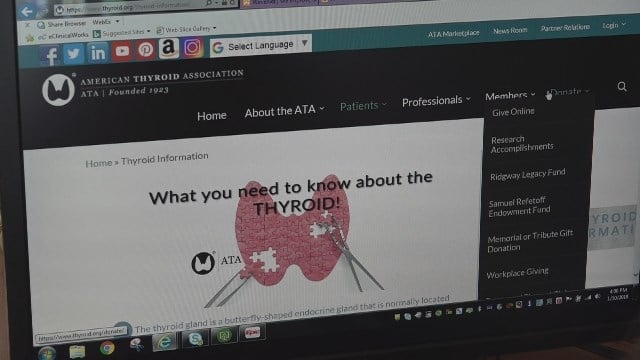Launch Chrome from the Windows taskbar
Image resolution: width=640 pixels, height=360 pixels.
pyautogui.click(x=107, y=348)
